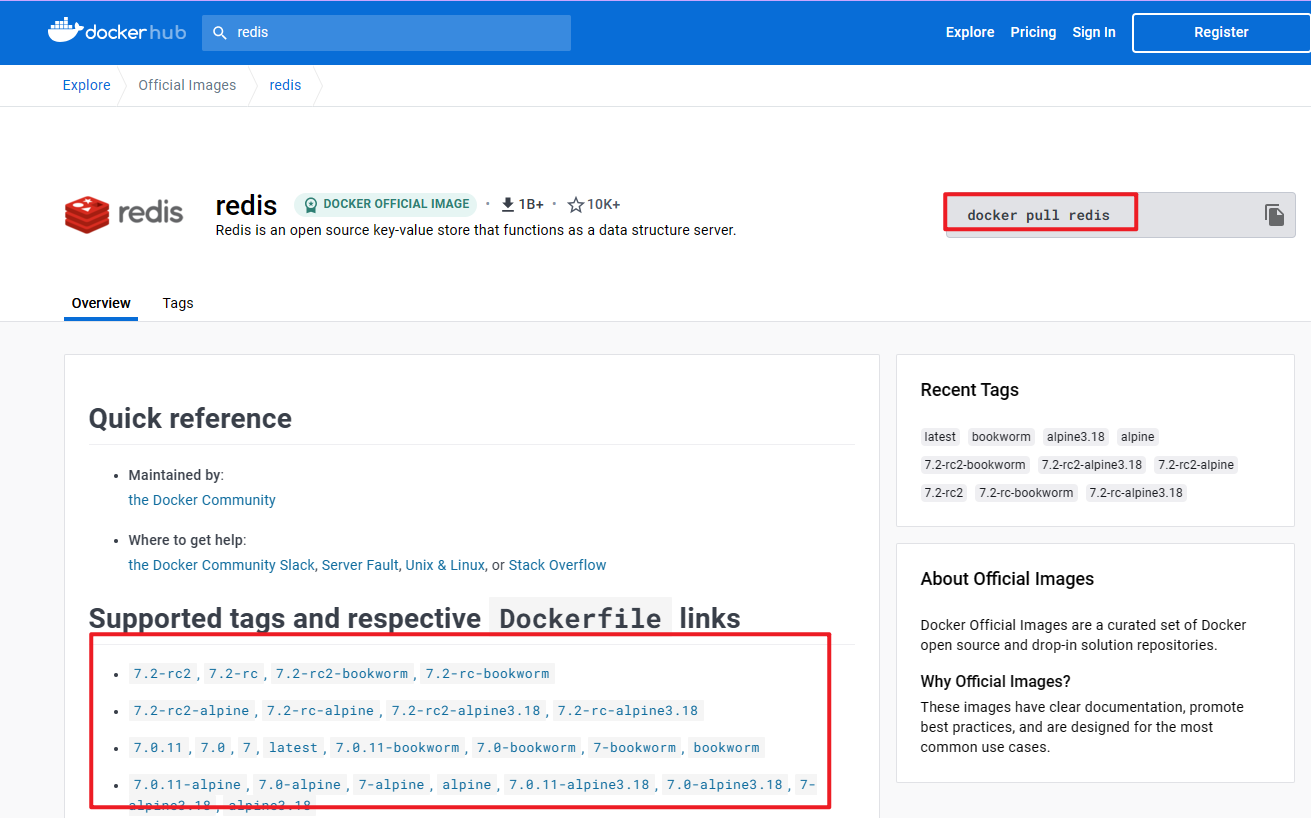The height and width of the screenshot is (818, 1311).
Task: Select the 7.2-rc2-alpine chip in Recent Tags
Action: click(1196, 465)
